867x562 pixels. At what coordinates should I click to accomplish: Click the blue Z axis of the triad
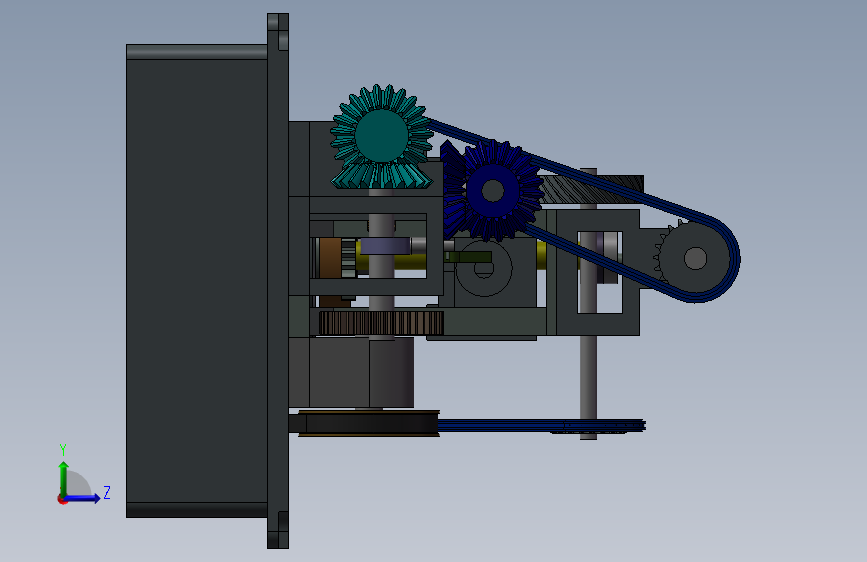[83, 498]
